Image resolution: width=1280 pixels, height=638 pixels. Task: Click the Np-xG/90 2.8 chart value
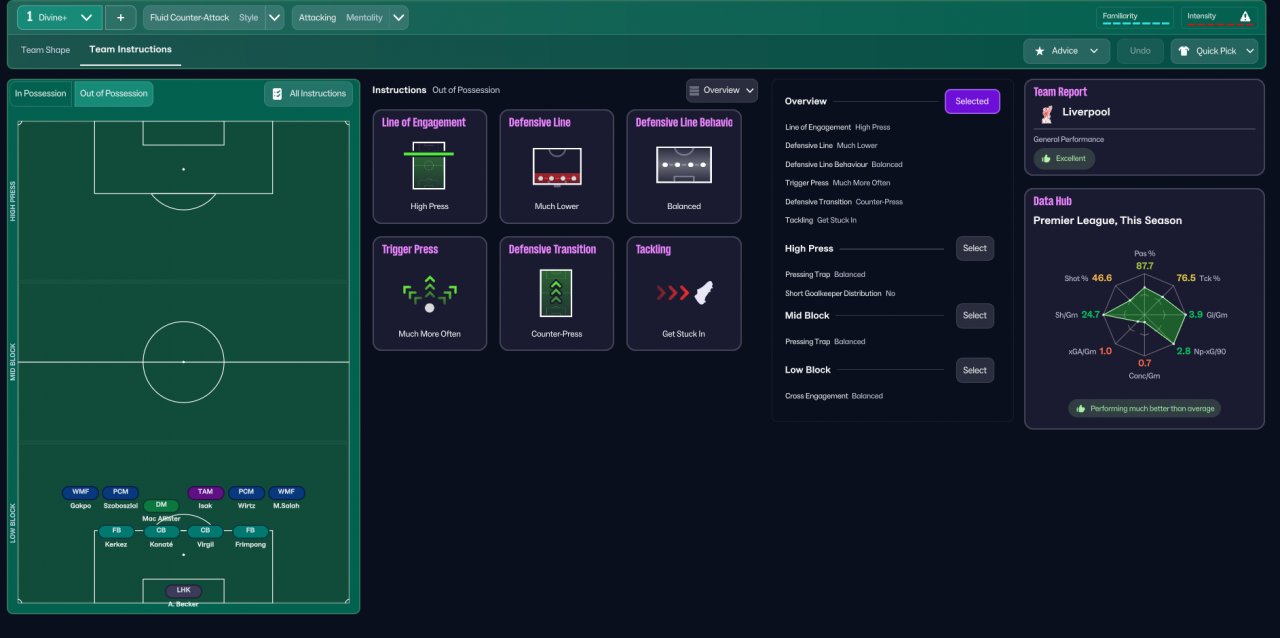click(x=1184, y=351)
